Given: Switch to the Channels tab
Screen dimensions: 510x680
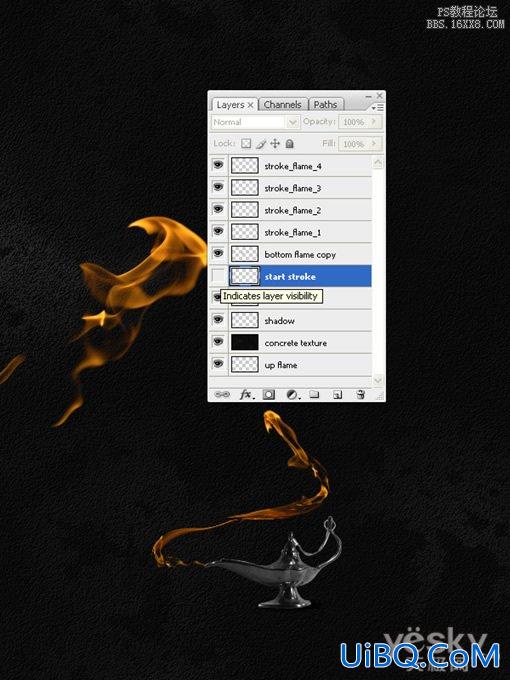Looking at the screenshot, I should pos(282,105).
